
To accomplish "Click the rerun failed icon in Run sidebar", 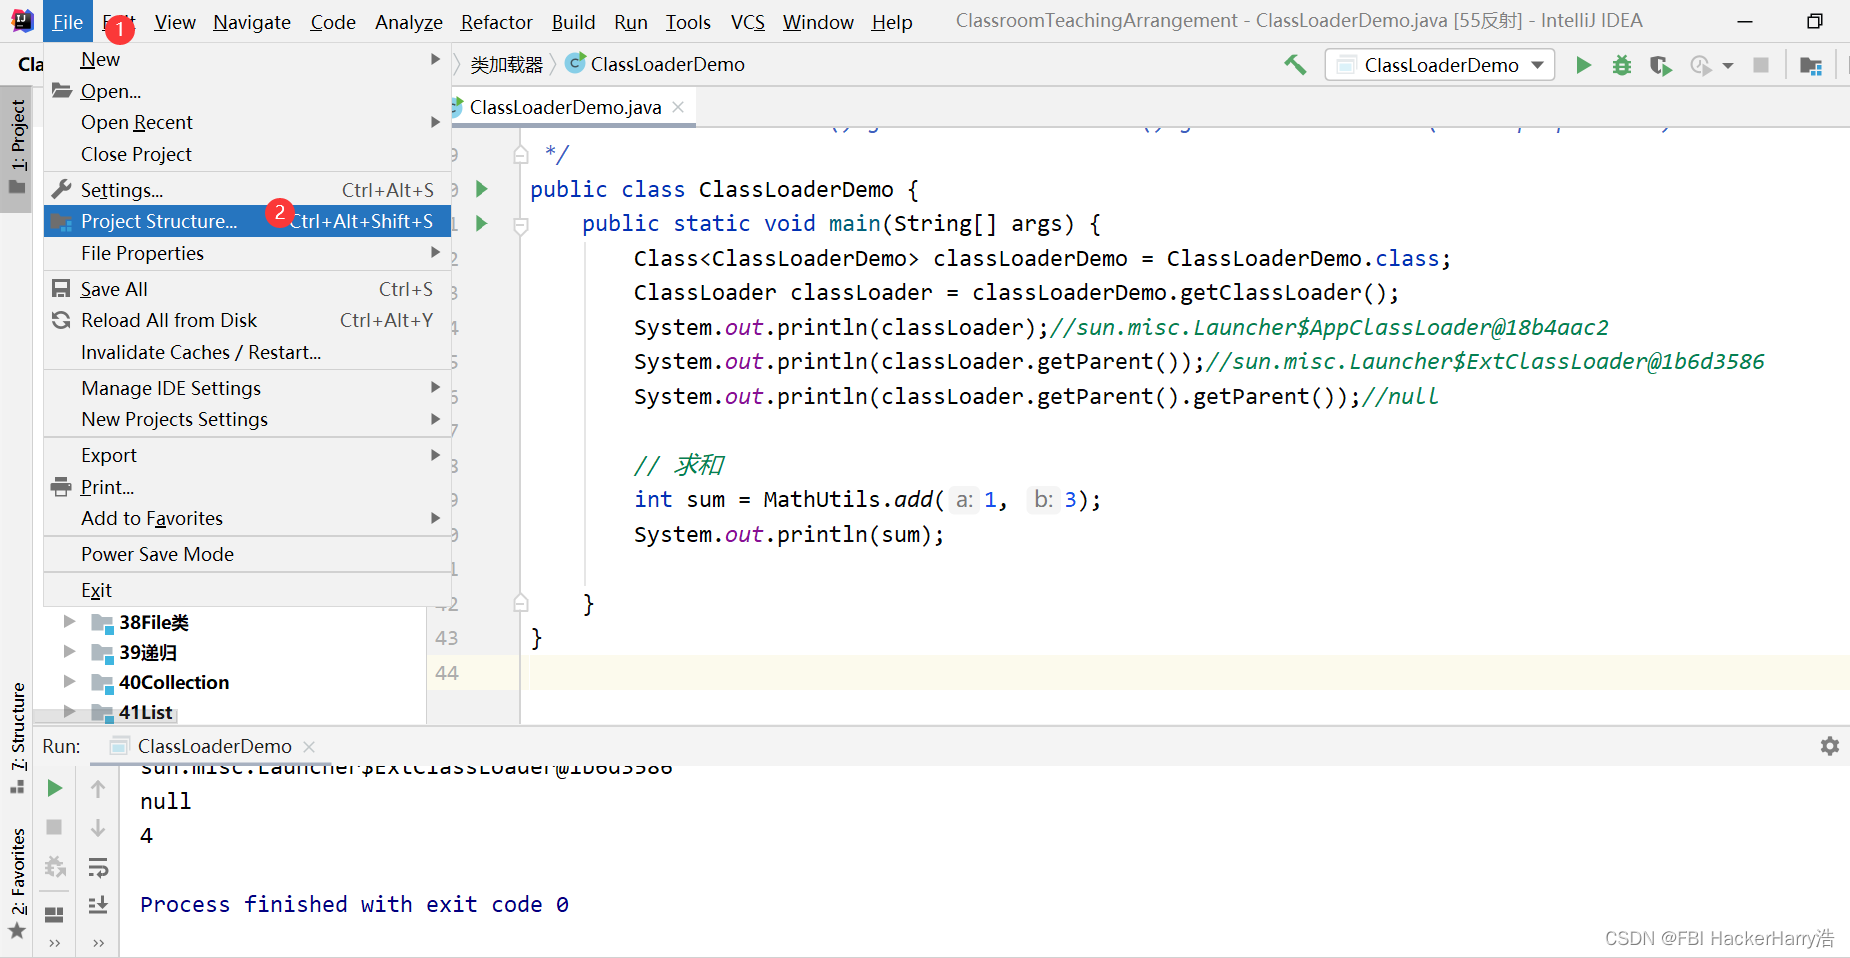I will pos(55,867).
